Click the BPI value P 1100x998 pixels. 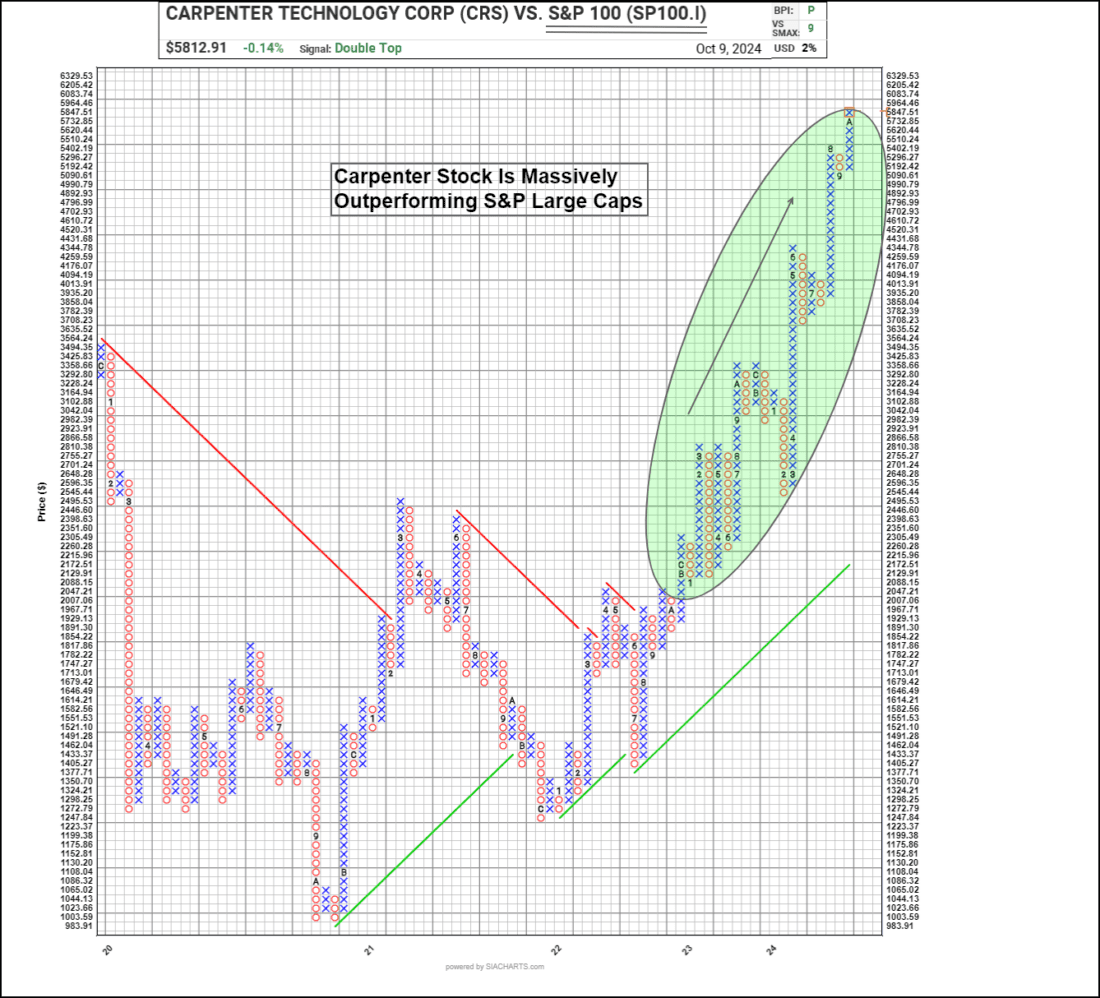tap(811, 11)
